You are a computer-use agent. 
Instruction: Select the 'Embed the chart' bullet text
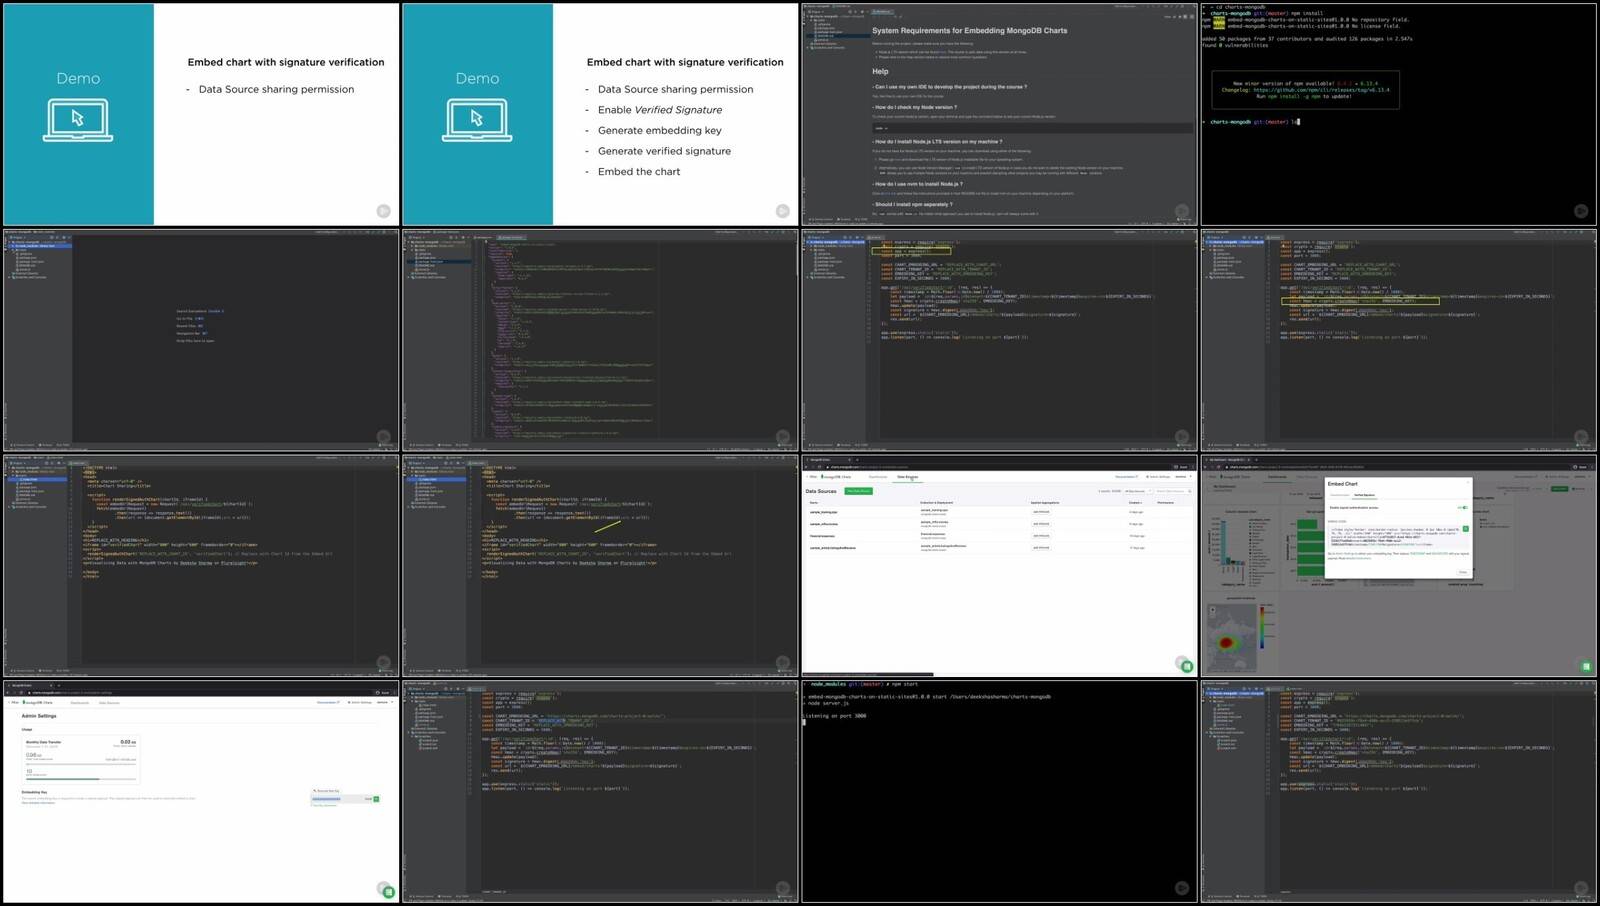point(639,172)
